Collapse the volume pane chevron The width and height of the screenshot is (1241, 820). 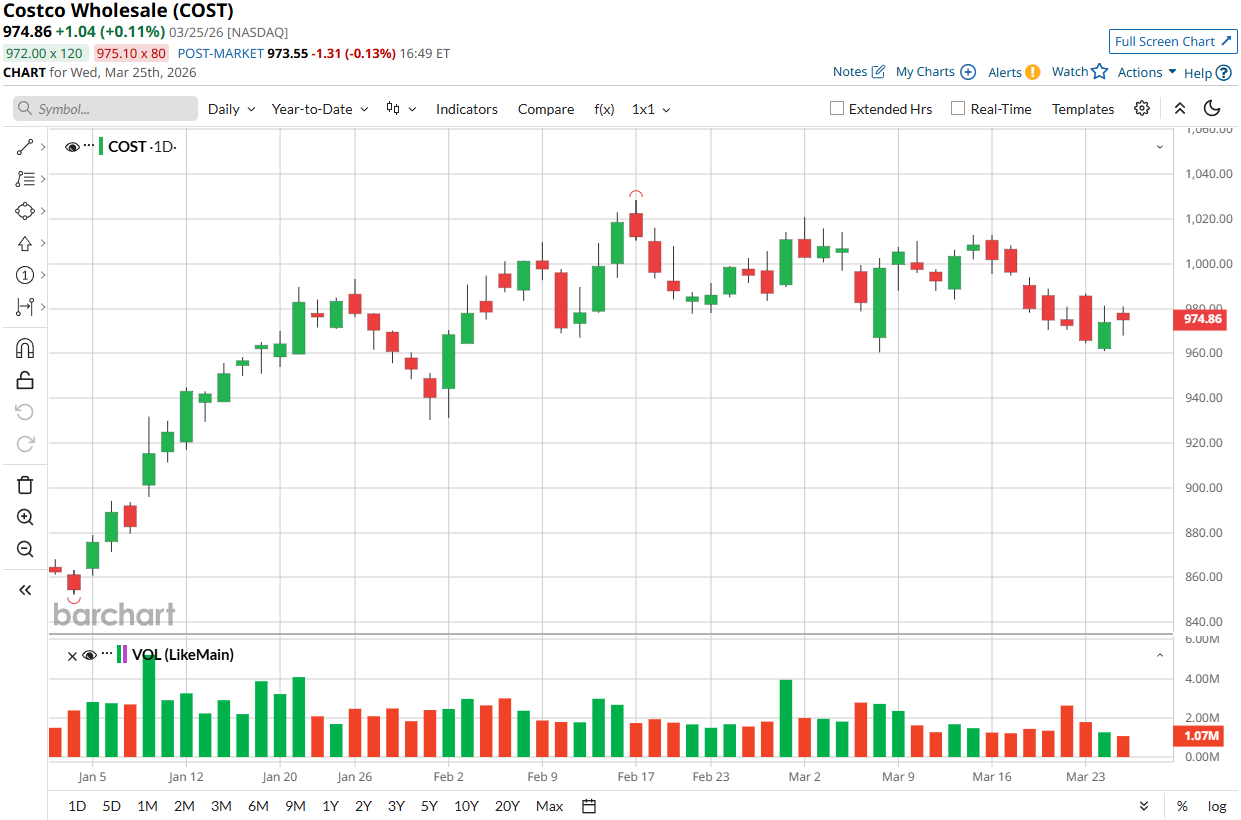(1160, 656)
